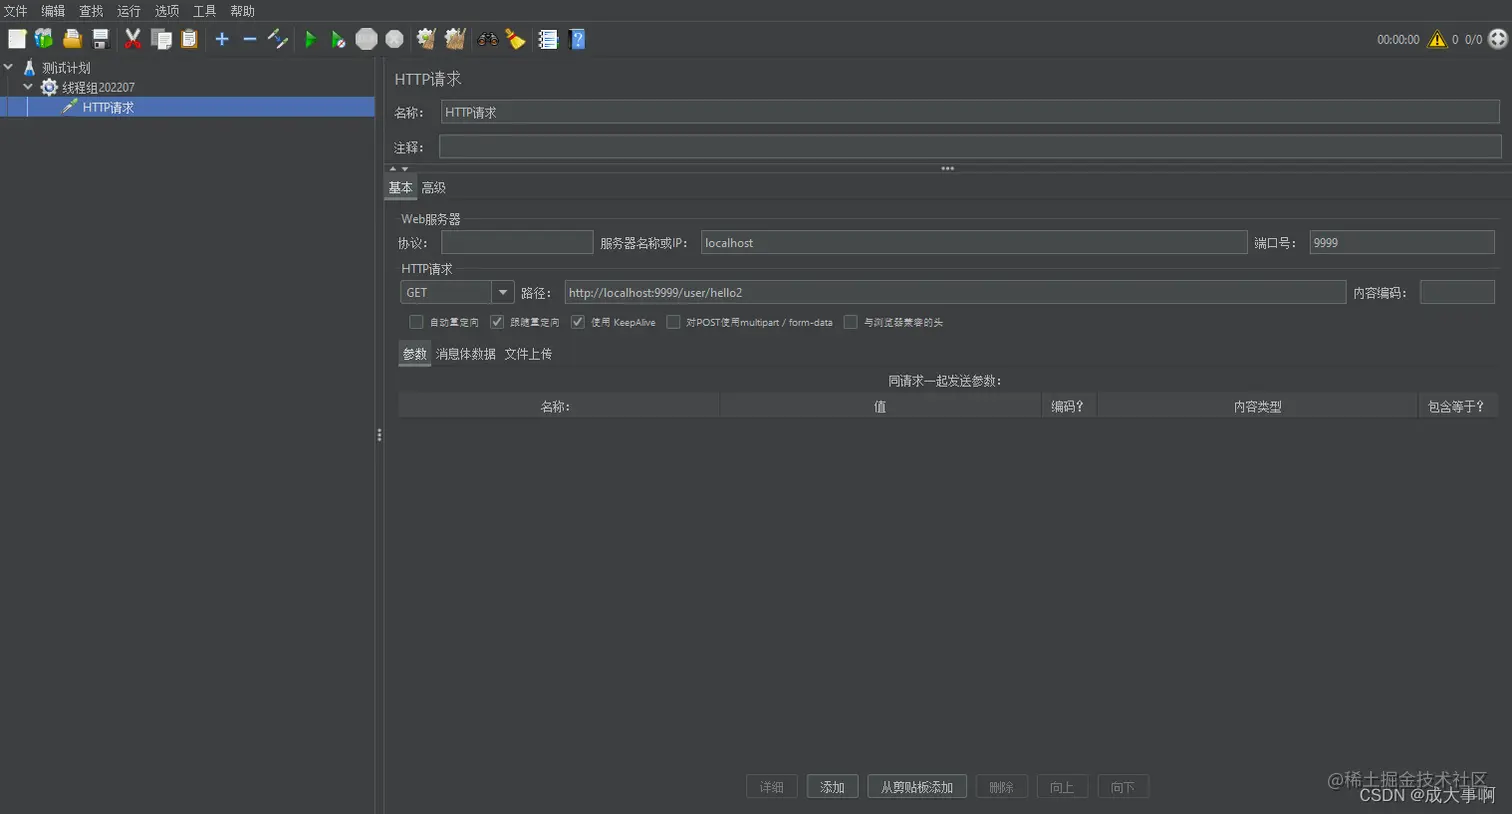Paste element using the clipboard icon
The height and width of the screenshot is (814, 1512).
click(x=189, y=39)
